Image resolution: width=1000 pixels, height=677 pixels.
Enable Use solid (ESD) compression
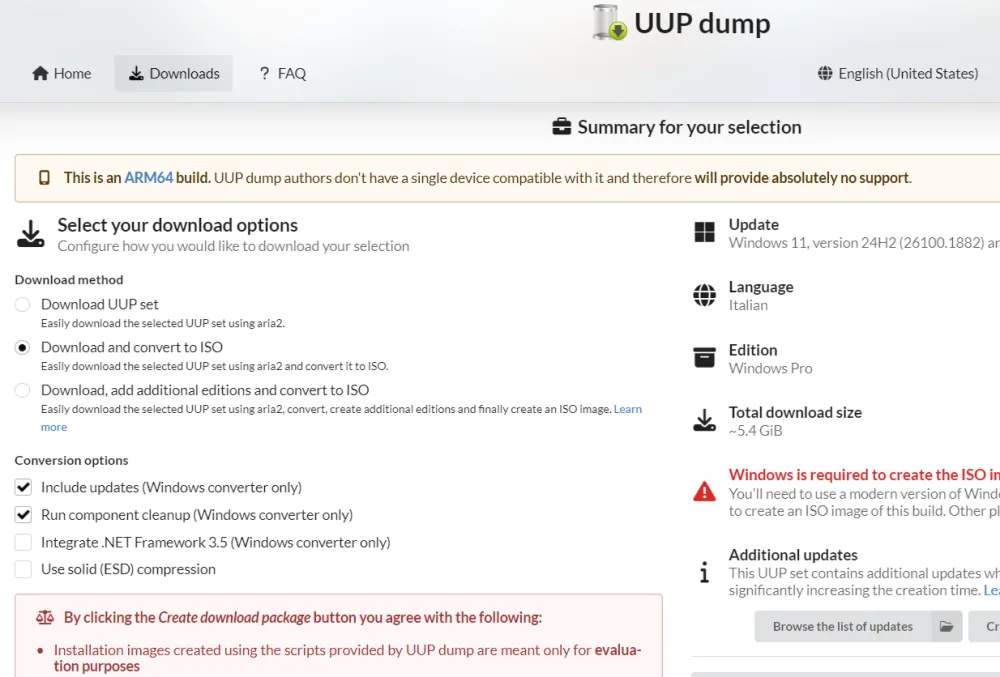[23, 569]
